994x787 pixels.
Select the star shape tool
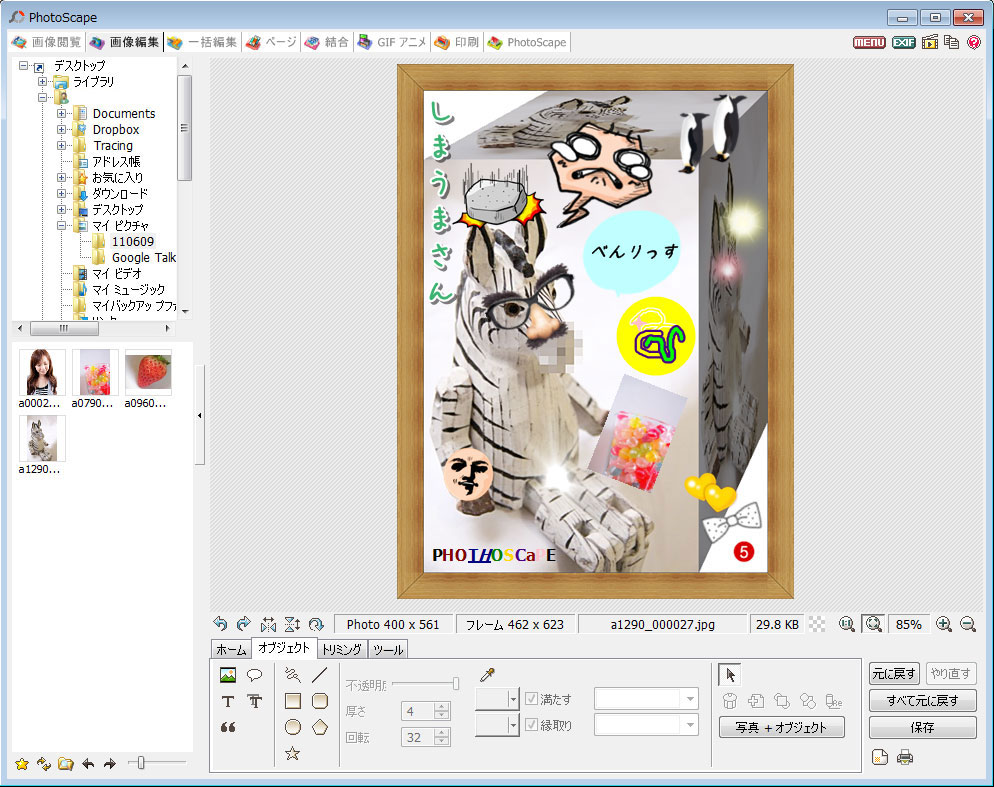pos(292,753)
